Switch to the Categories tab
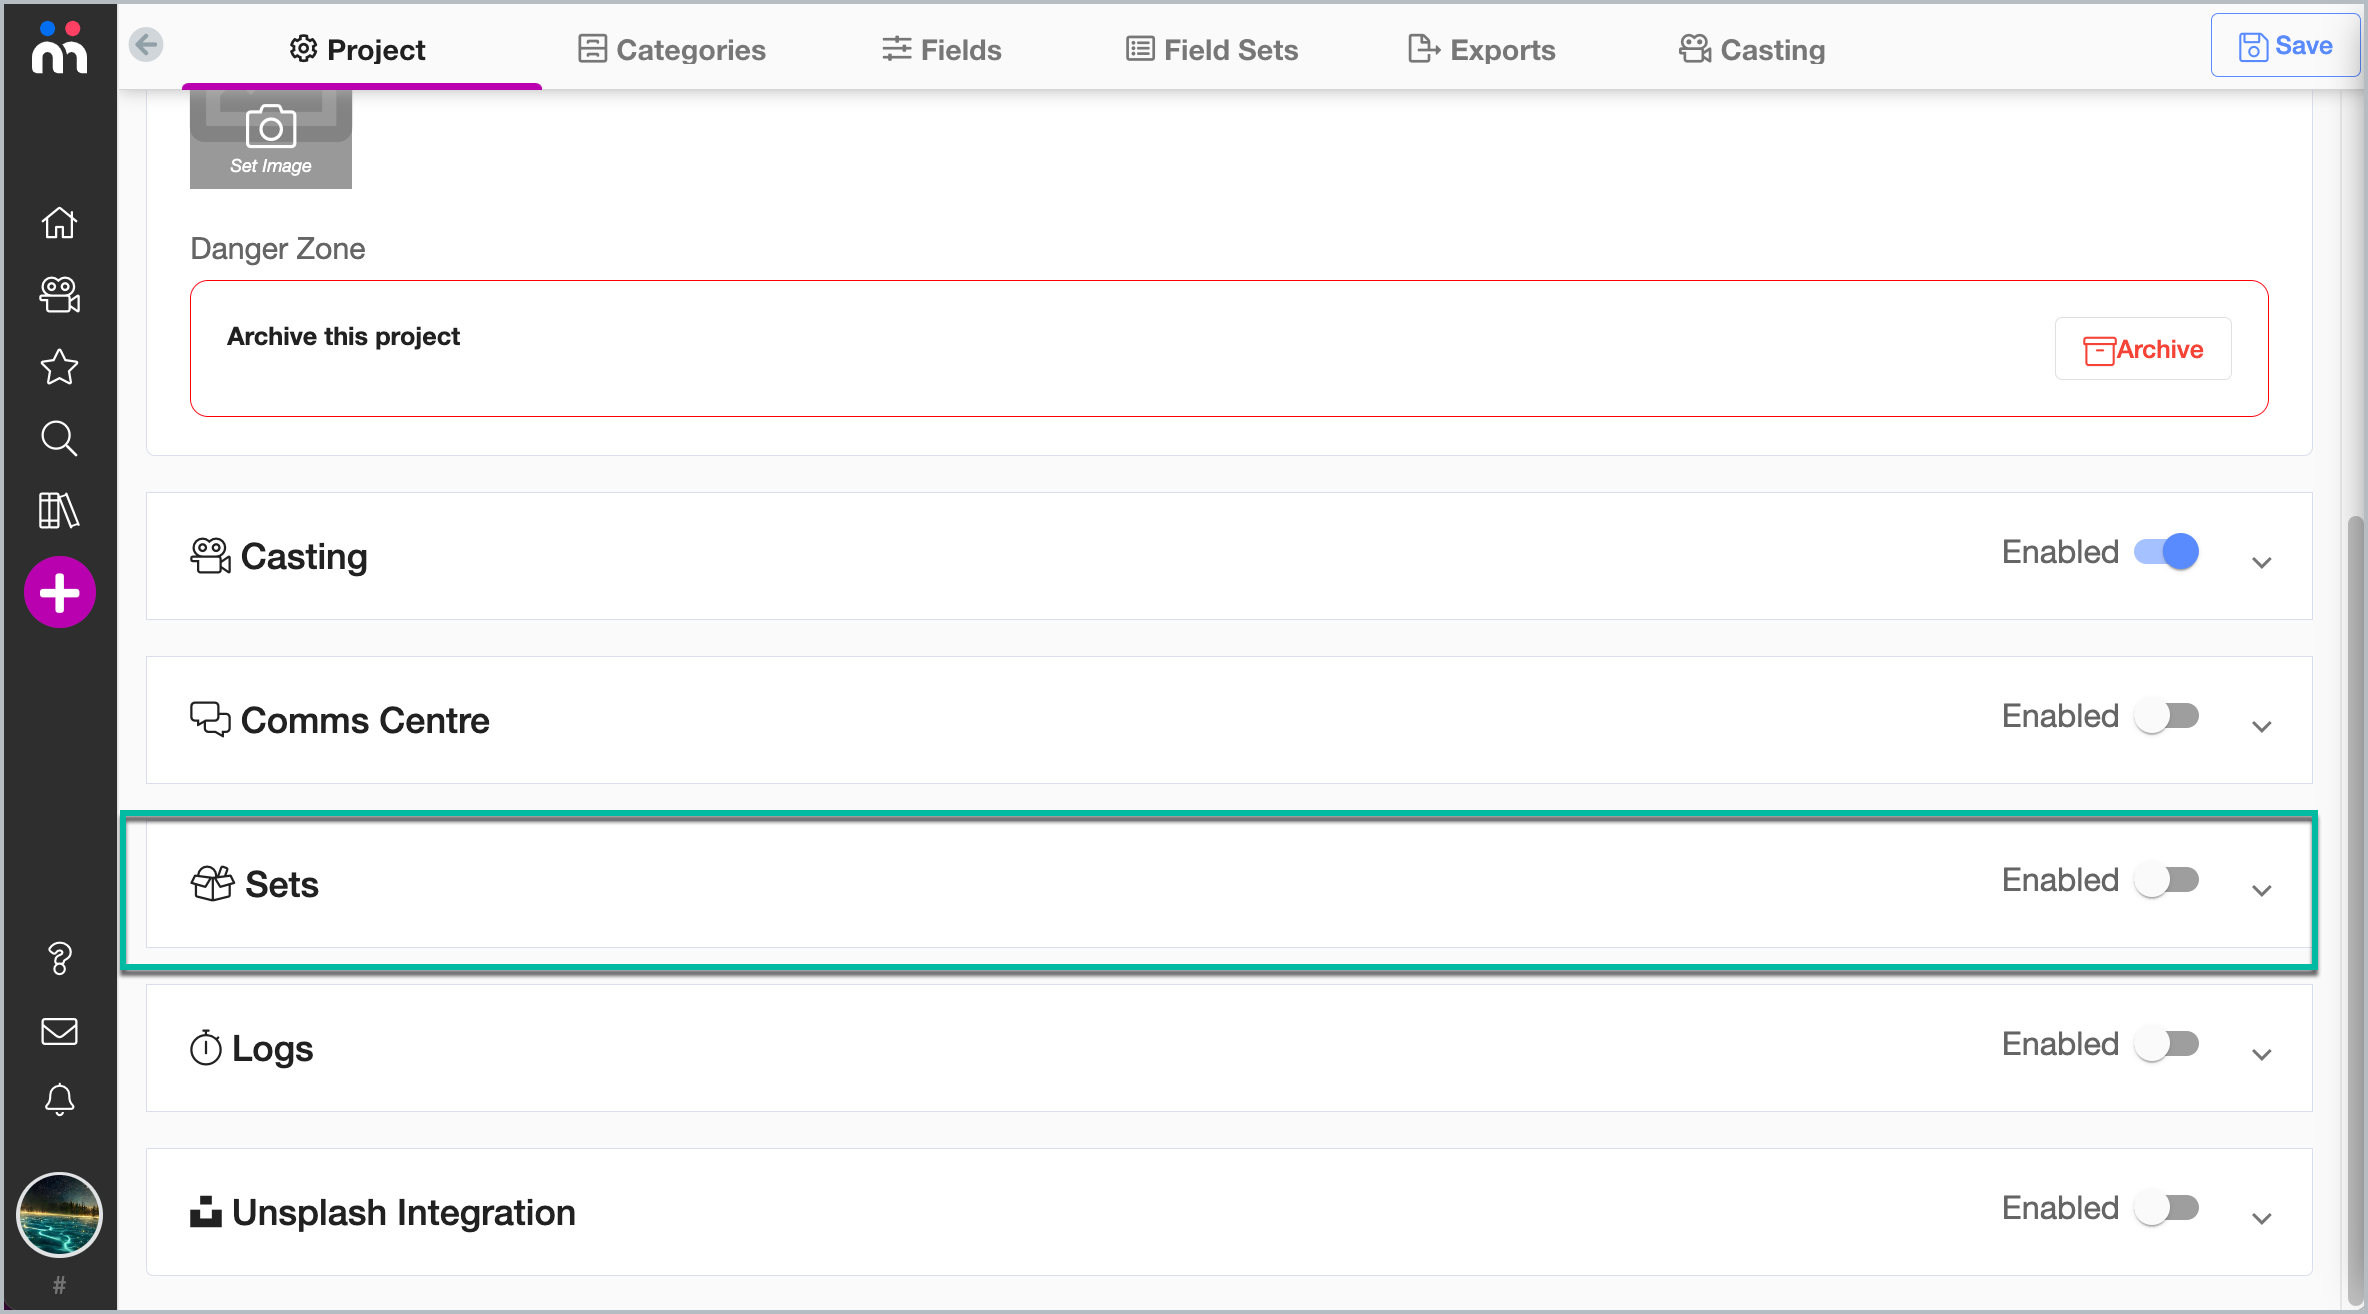This screenshot has height=1314, width=2368. pyautogui.click(x=672, y=49)
